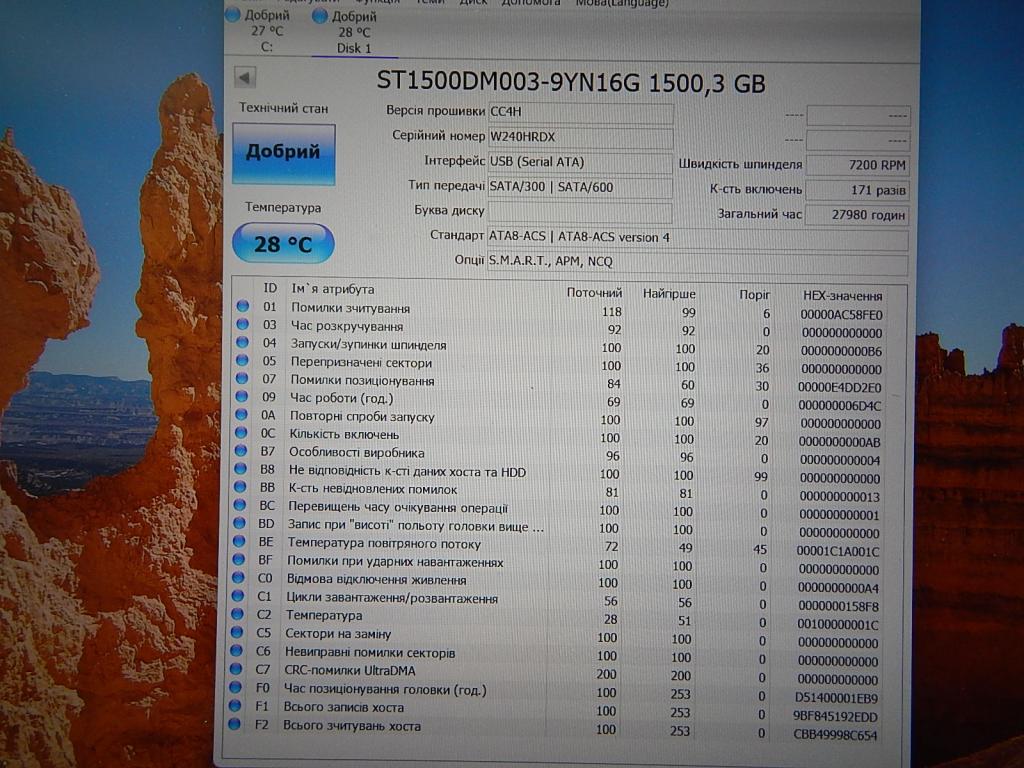Image resolution: width=1024 pixels, height=768 pixels.
Task: Click the status dot for BC Перевищень часу очікування
Action: point(240,505)
